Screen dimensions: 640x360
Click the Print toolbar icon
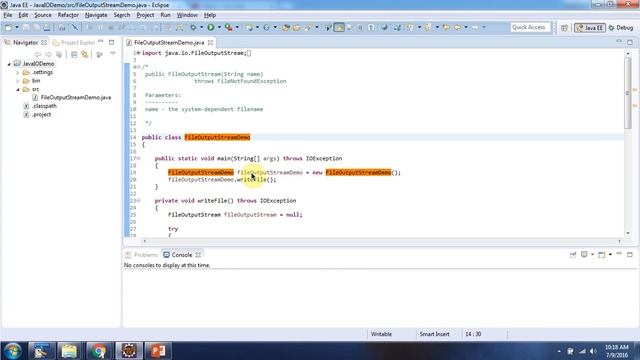(47, 27)
